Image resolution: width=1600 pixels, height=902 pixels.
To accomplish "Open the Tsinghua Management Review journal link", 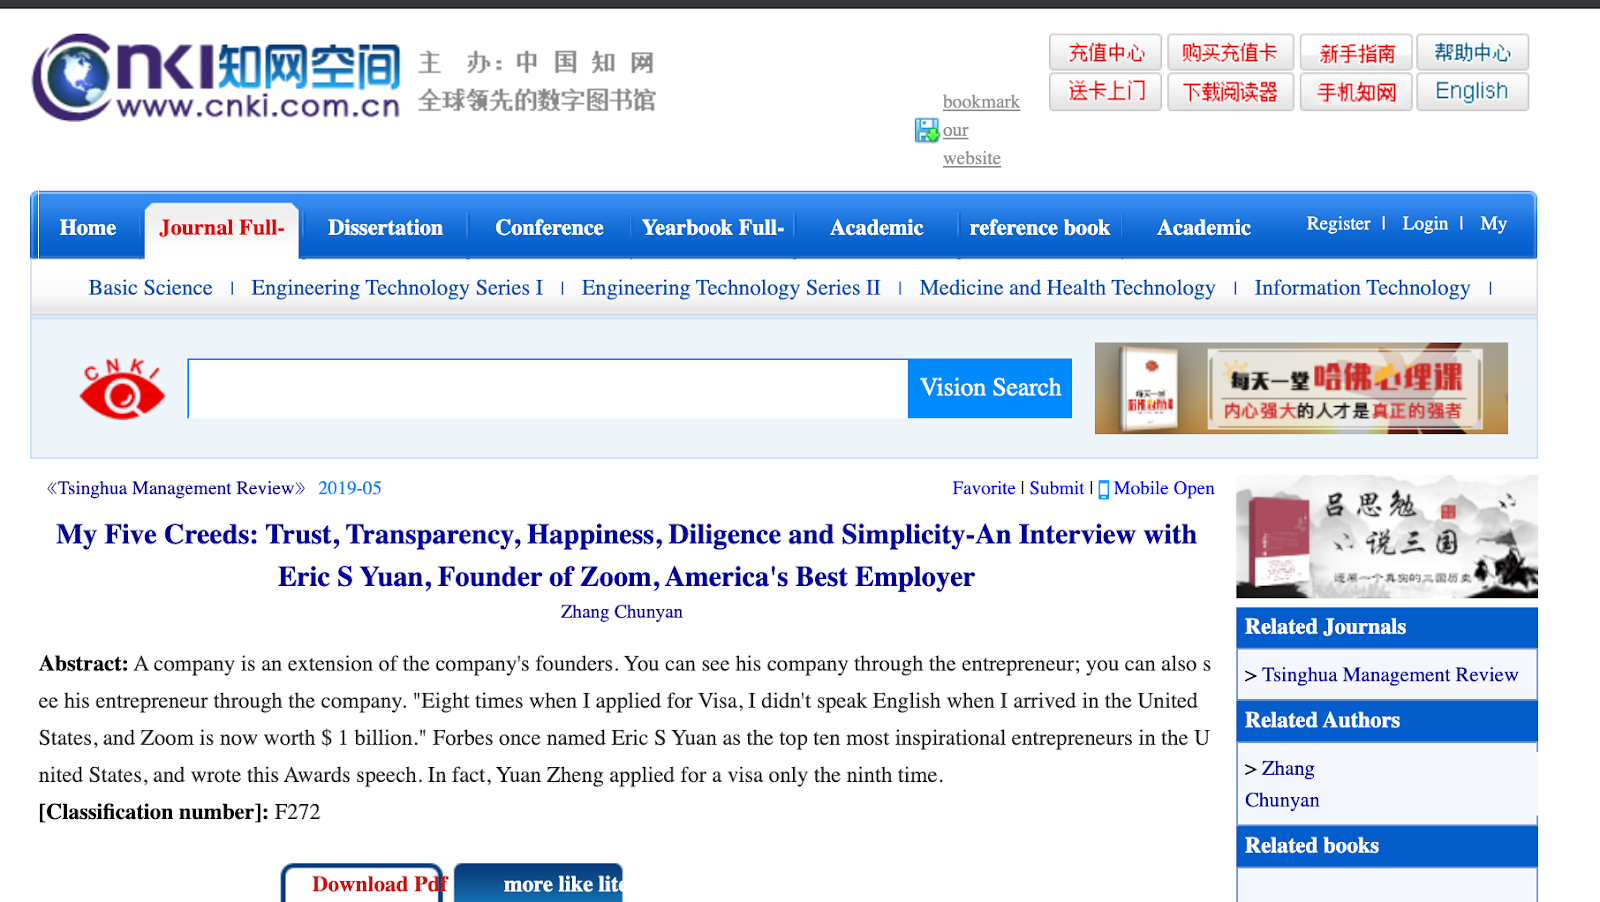I will click(176, 488).
